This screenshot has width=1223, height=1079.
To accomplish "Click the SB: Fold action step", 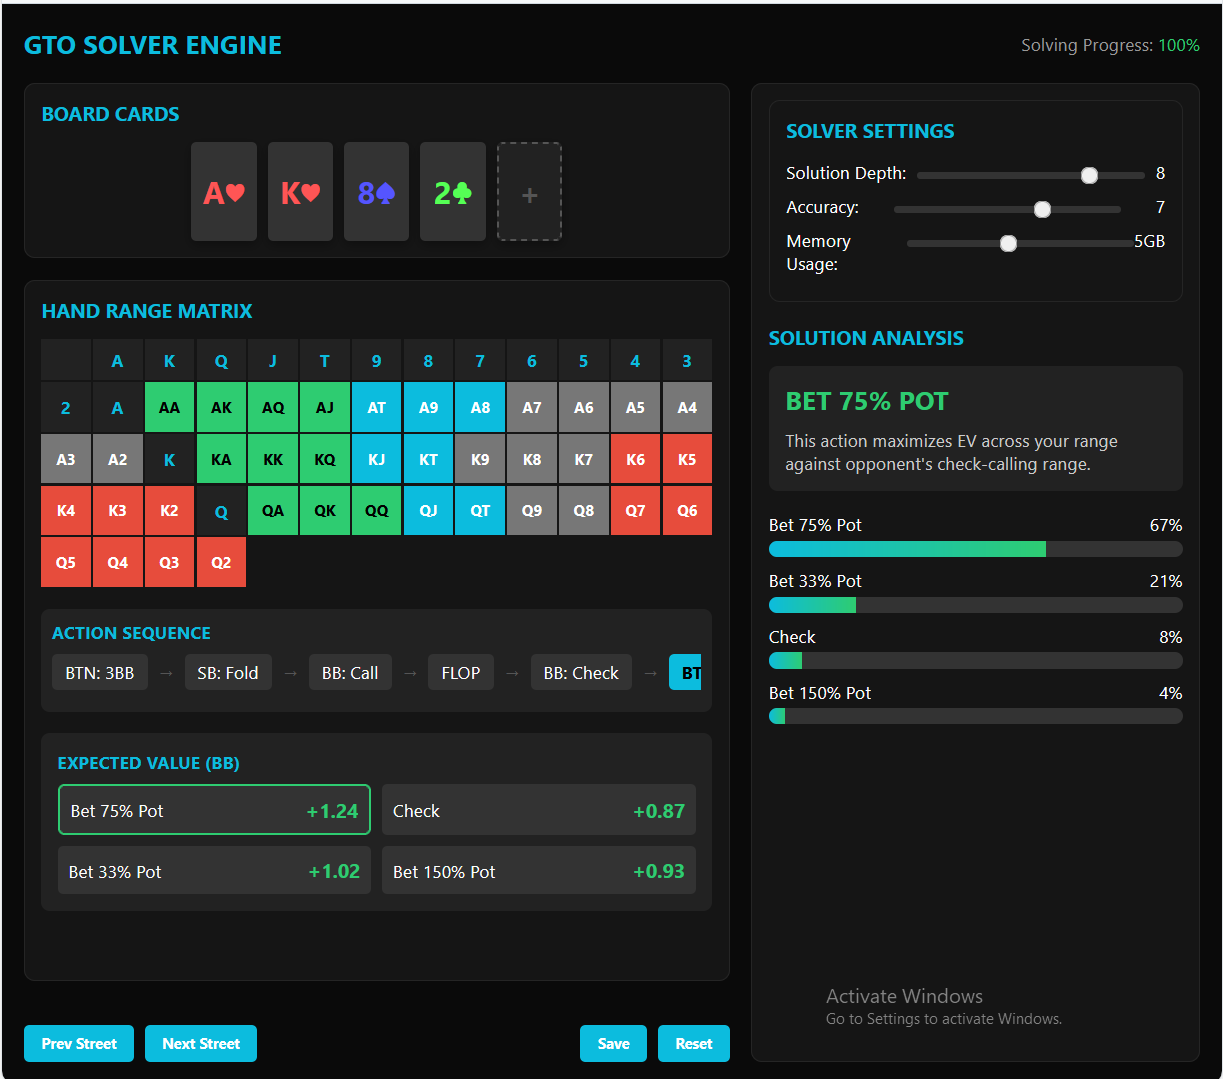I will point(228,673).
